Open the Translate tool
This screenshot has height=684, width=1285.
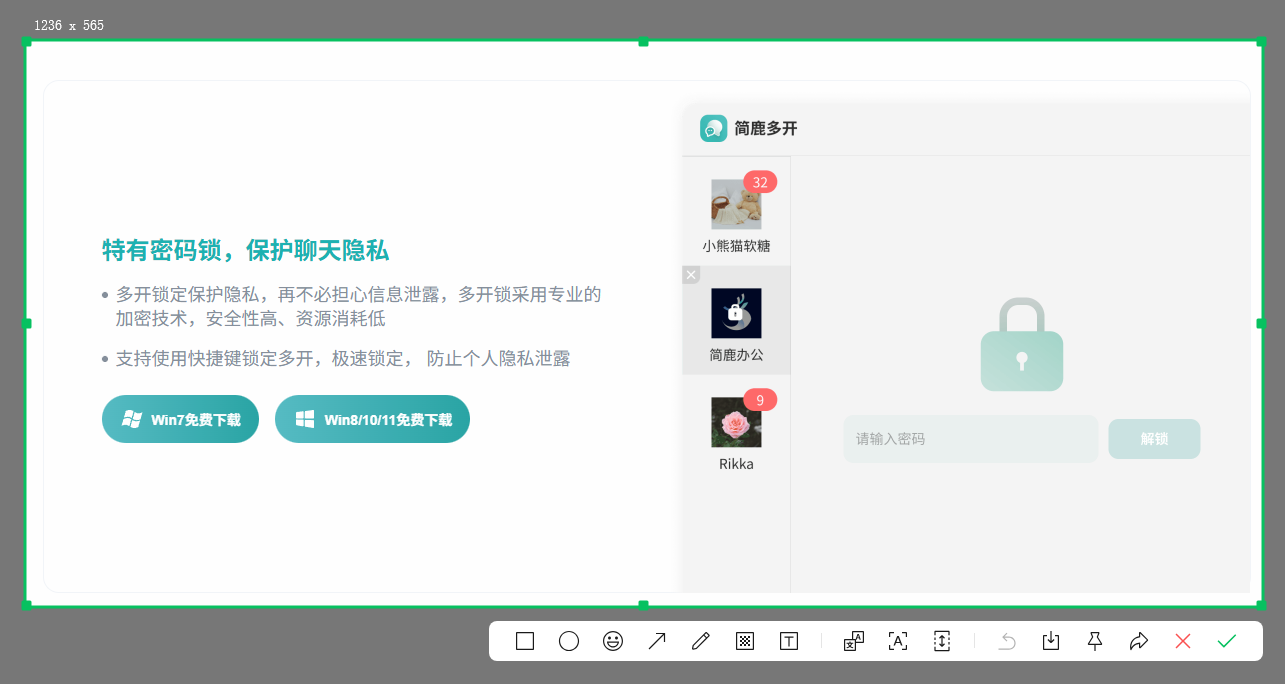(852, 641)
